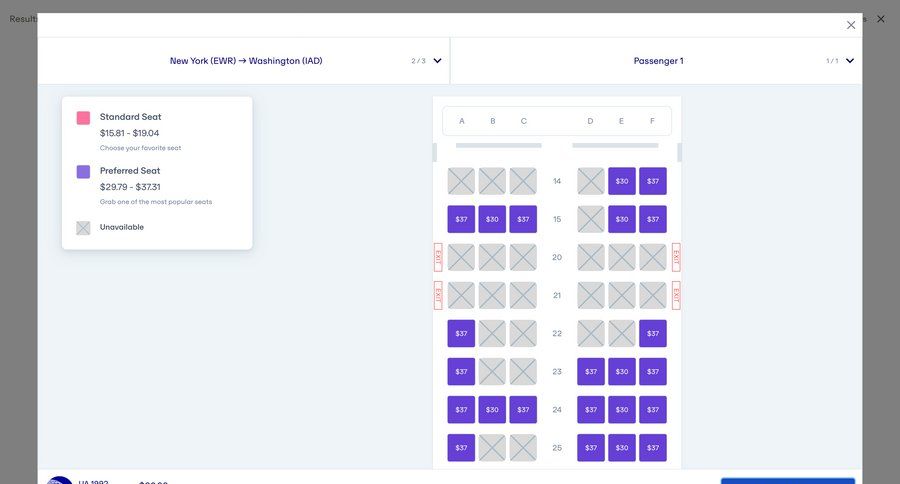Close the seat selection dialog

click(851, 25)
